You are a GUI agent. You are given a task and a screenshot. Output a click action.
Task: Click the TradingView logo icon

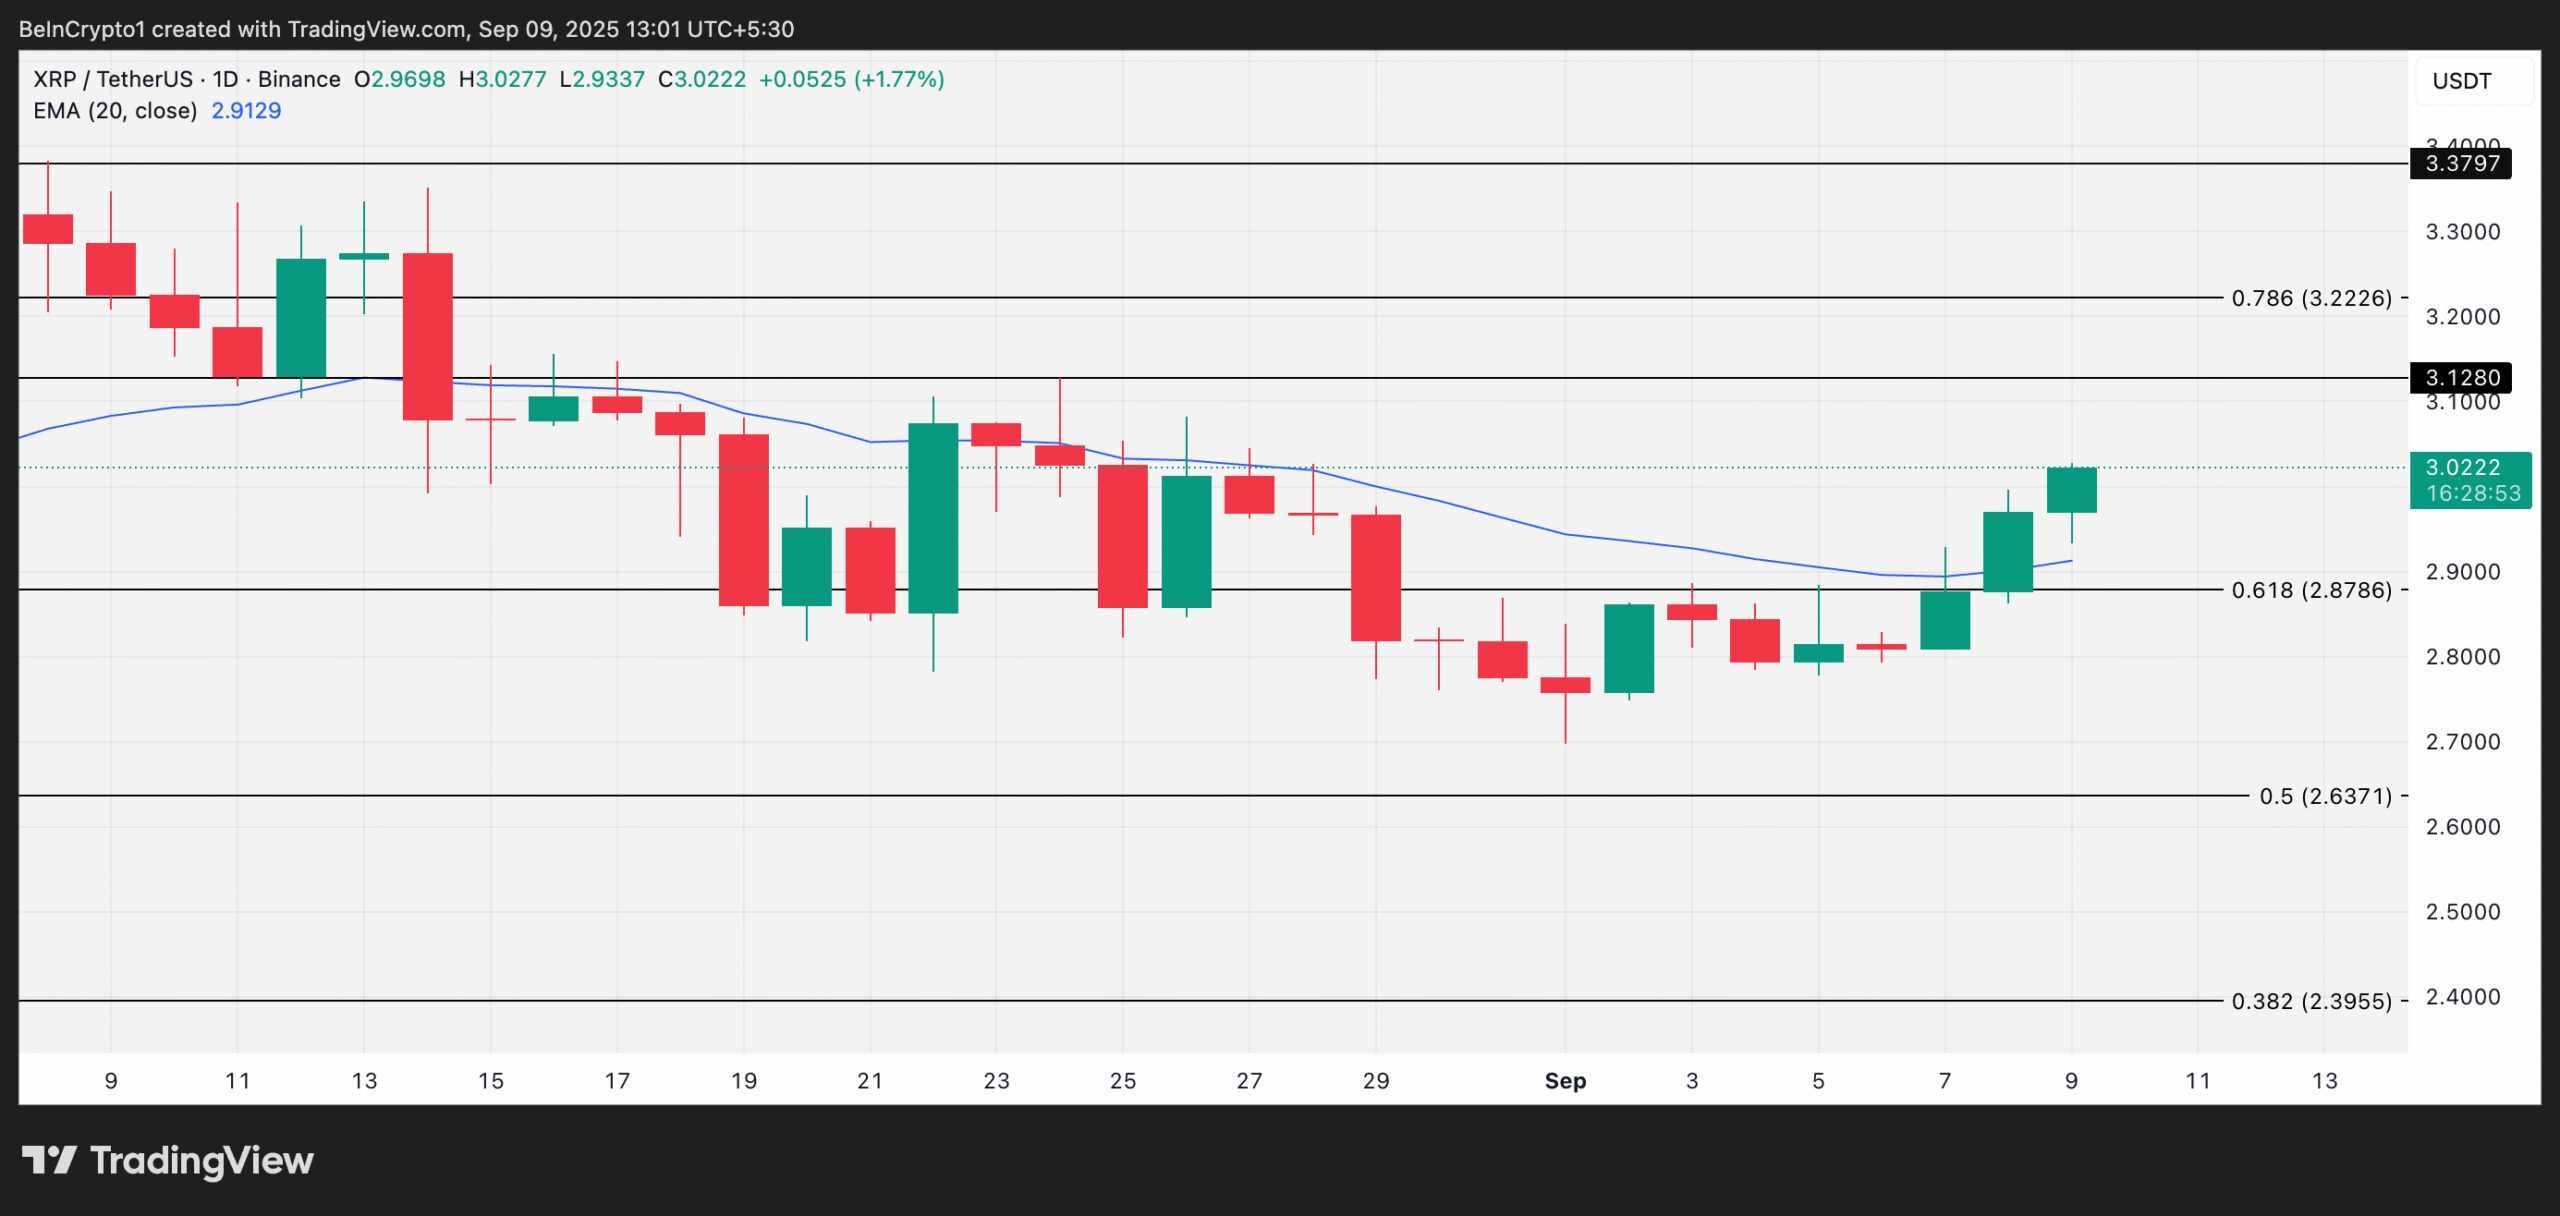(x=48, y=1160)
